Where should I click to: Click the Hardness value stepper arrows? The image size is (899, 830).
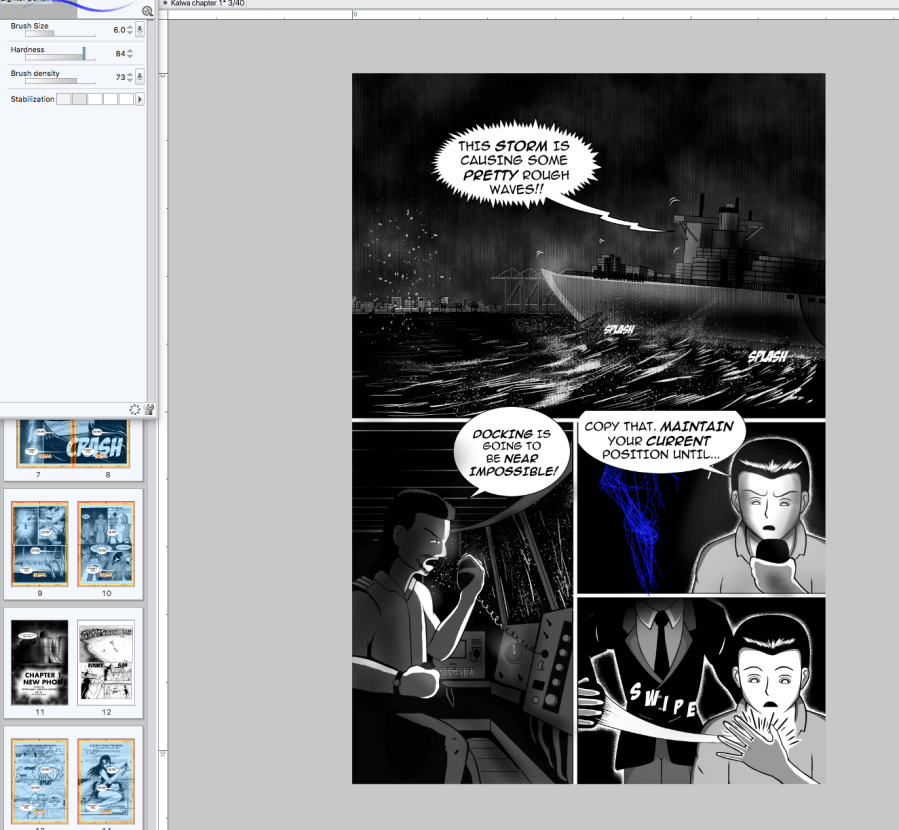(130, 54)
